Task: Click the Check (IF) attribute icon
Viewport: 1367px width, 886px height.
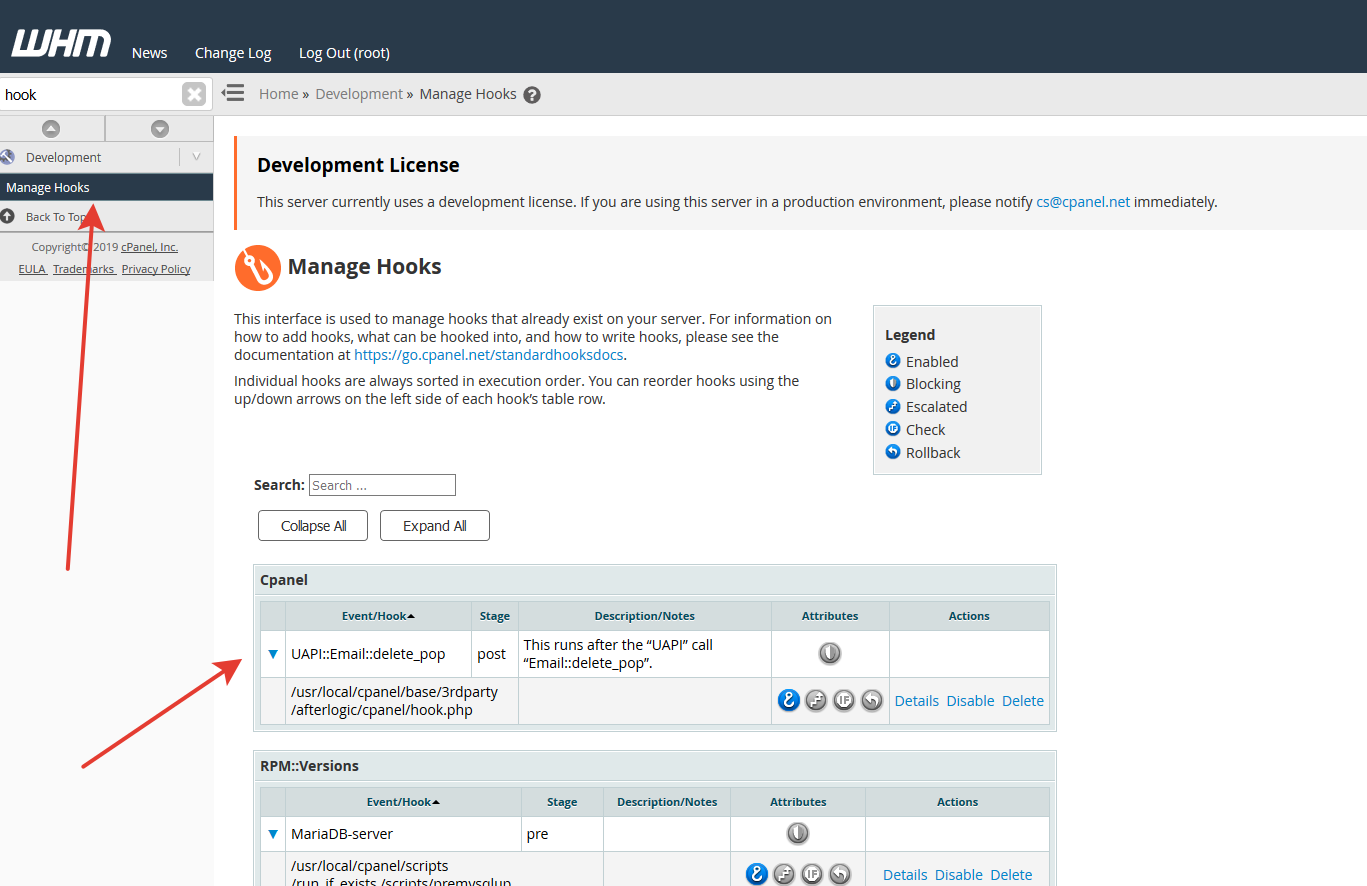Action: coord(844,700)
